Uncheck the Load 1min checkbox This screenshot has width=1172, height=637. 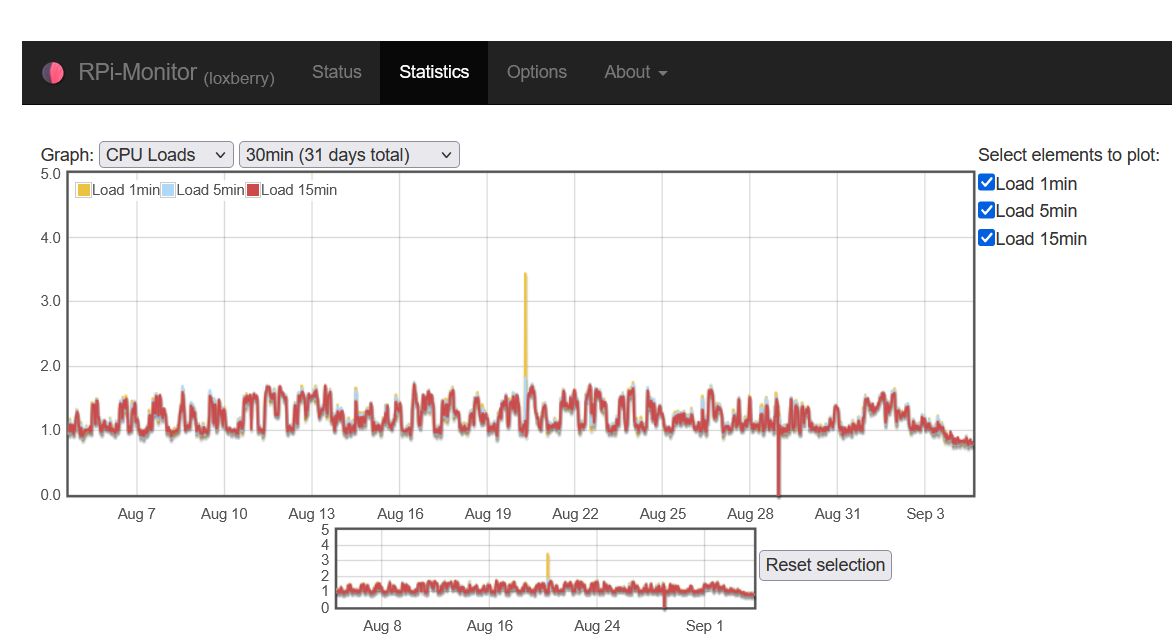click(987, 182)
